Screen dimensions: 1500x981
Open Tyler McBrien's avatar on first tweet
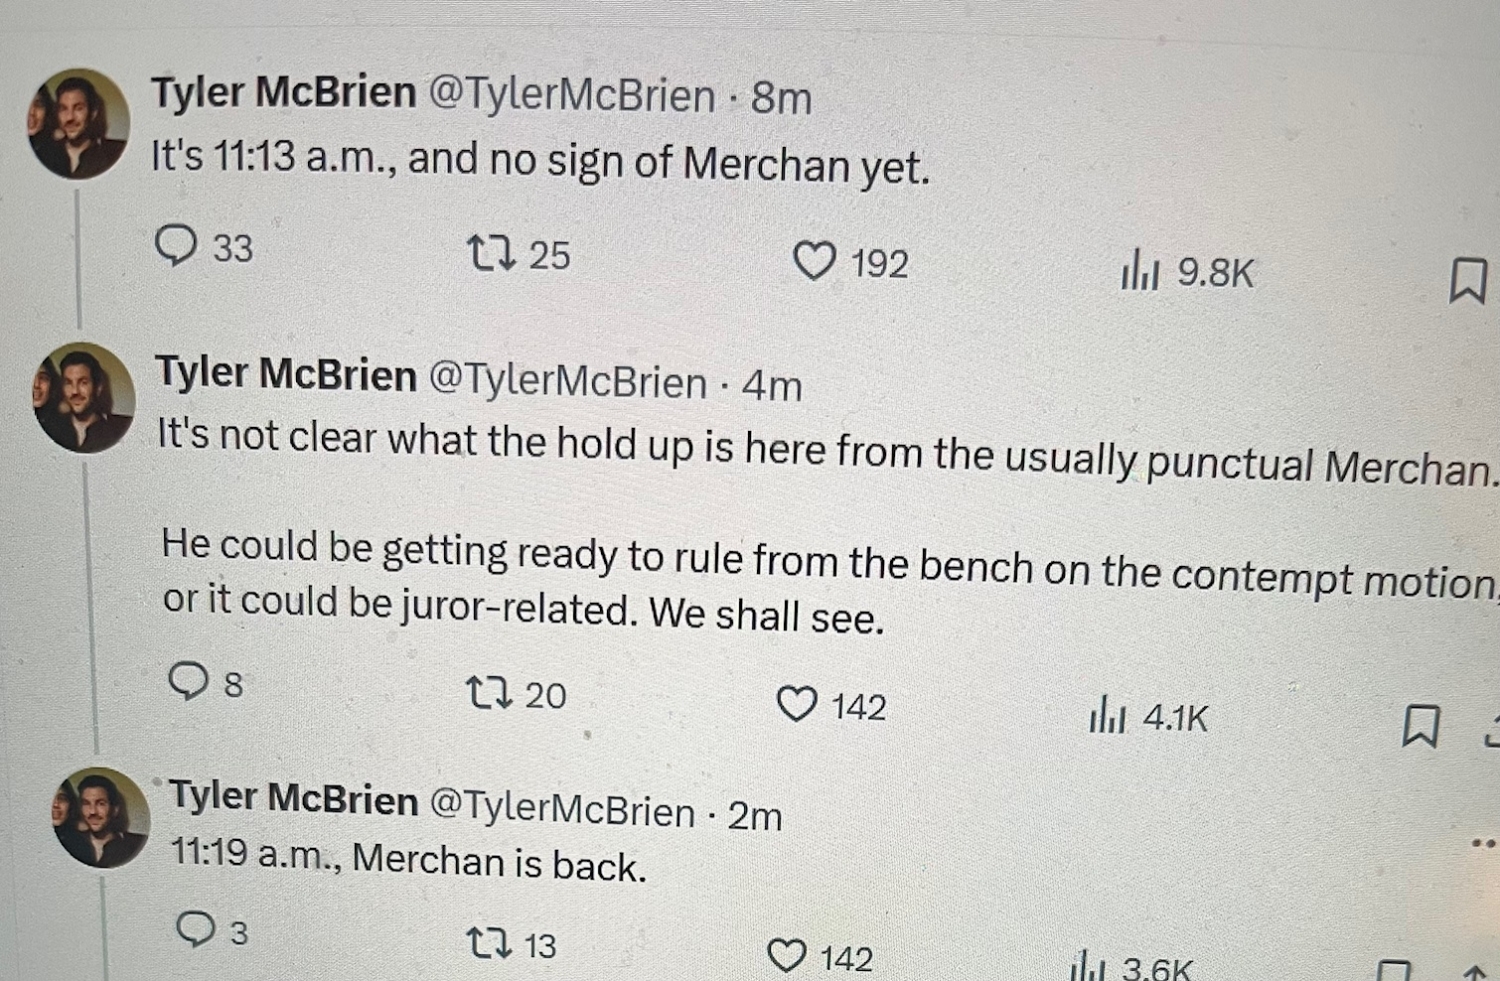coord(78,123)
